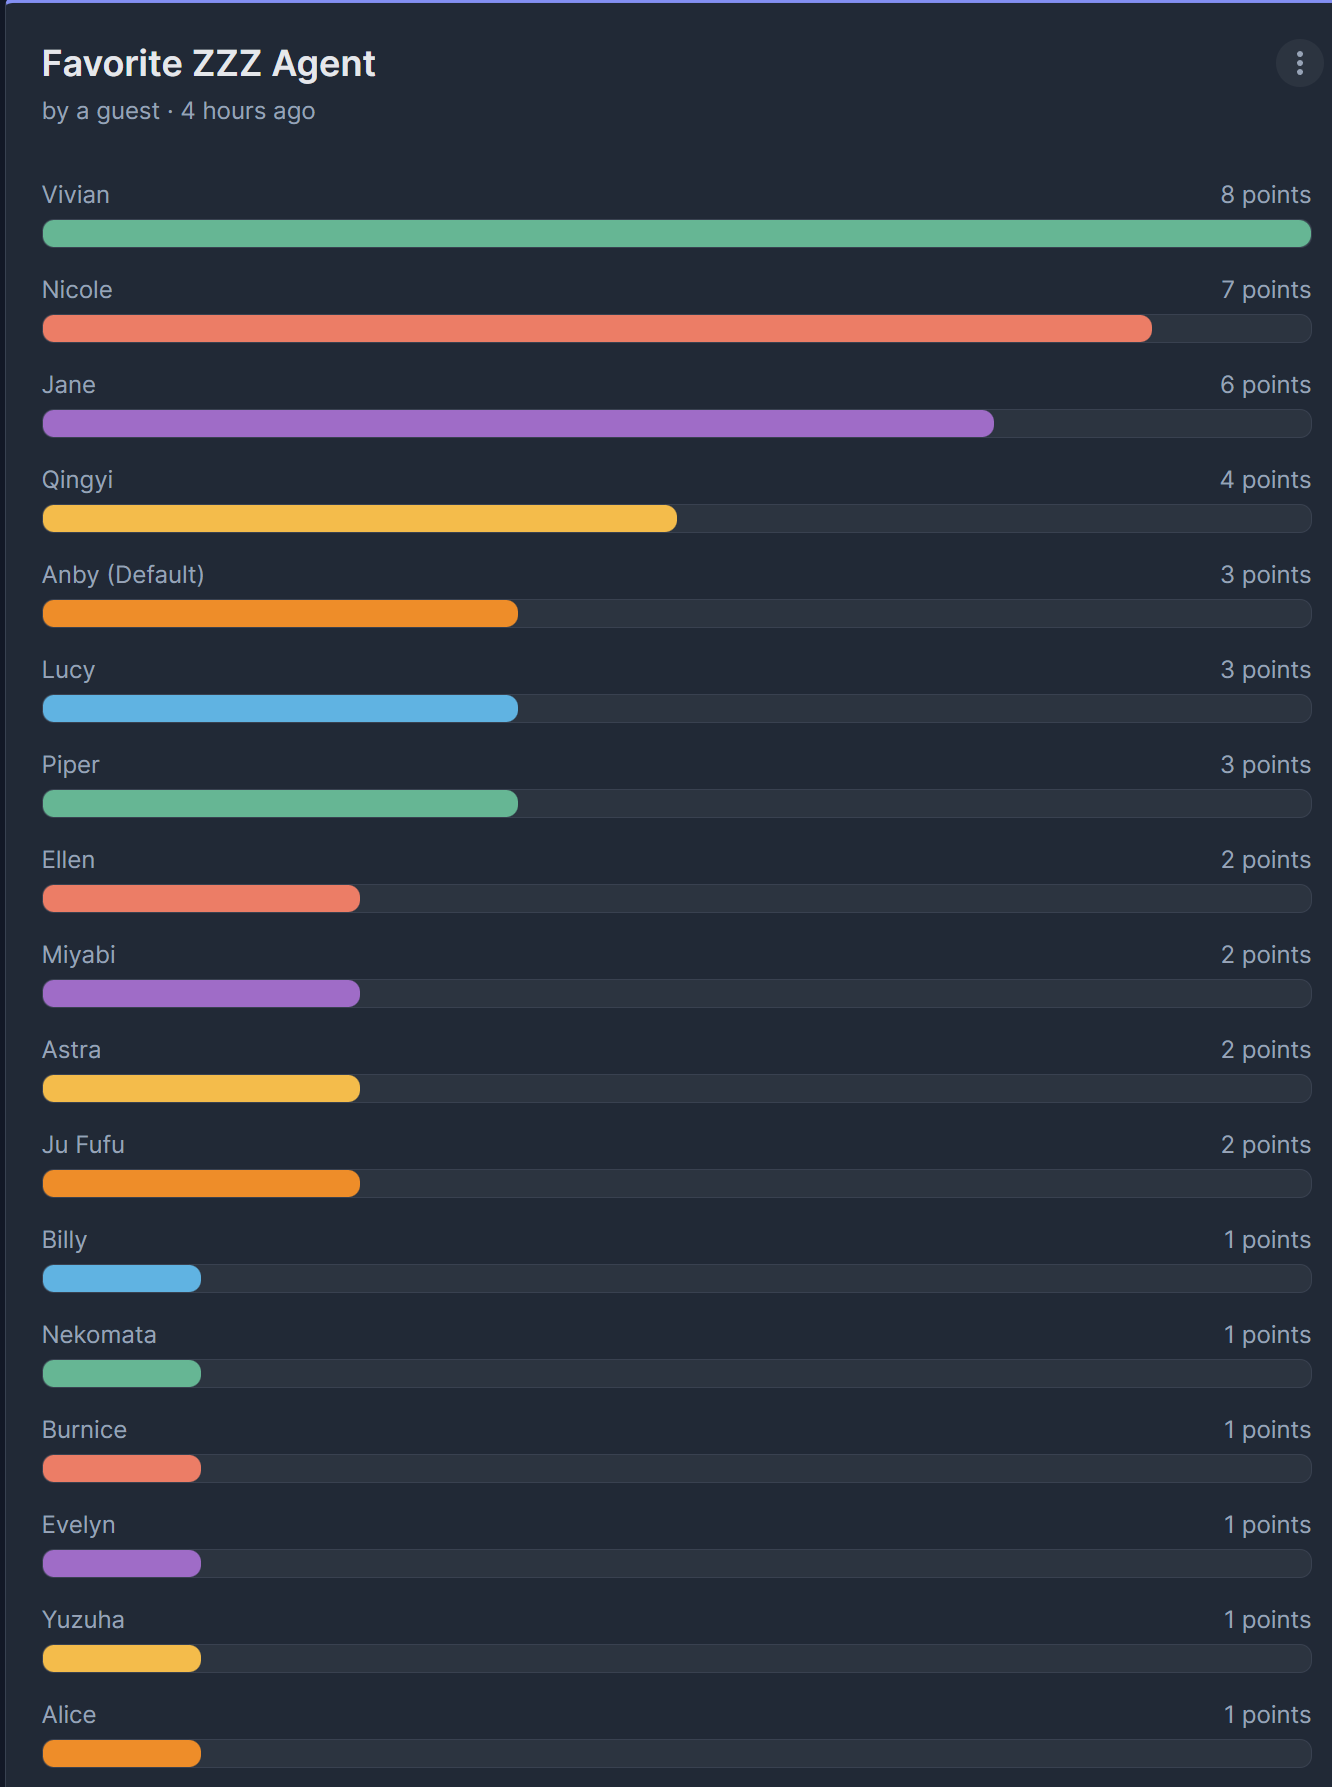This screenshot has width=1332, height=1787.
Task: Select the Qingyi option label
Action: pyautogui.click(x=77, y=480)
